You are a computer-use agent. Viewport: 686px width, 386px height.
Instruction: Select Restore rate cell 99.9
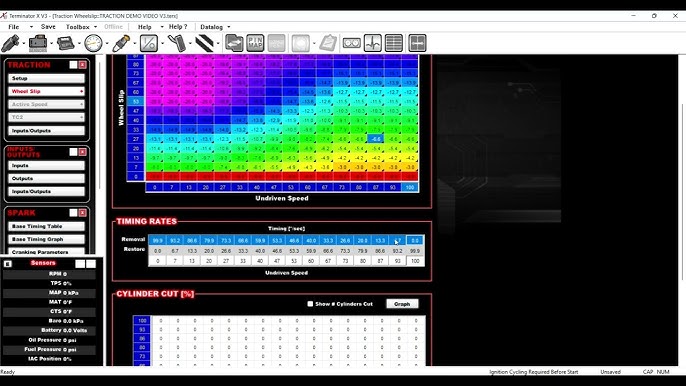(415, 251)
